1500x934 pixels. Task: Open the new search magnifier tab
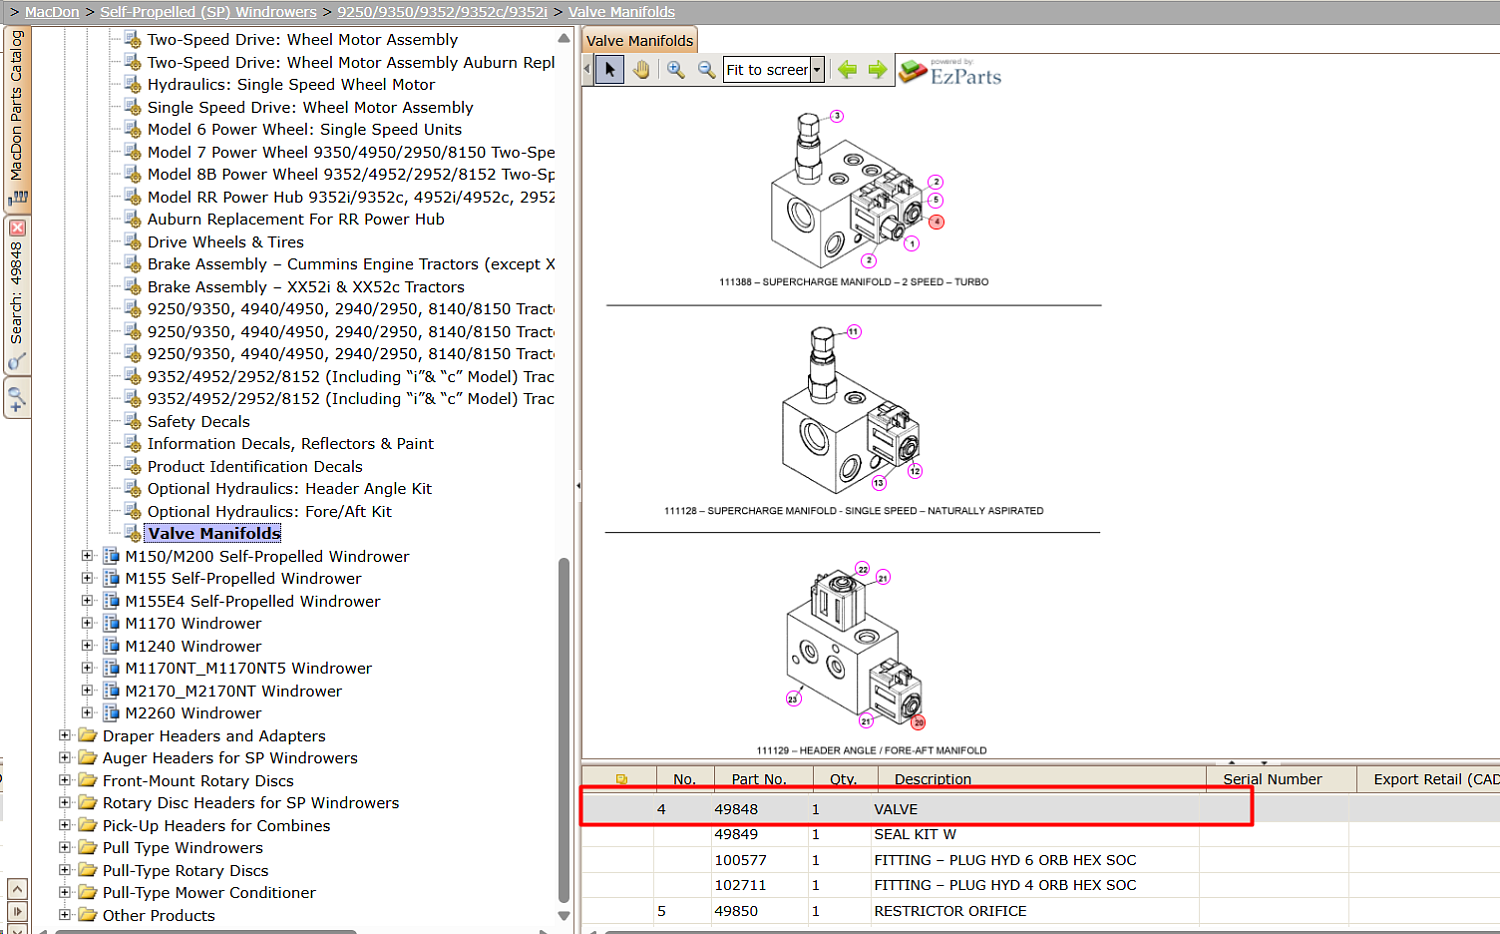pyautogui.click(x=17, y=399)
